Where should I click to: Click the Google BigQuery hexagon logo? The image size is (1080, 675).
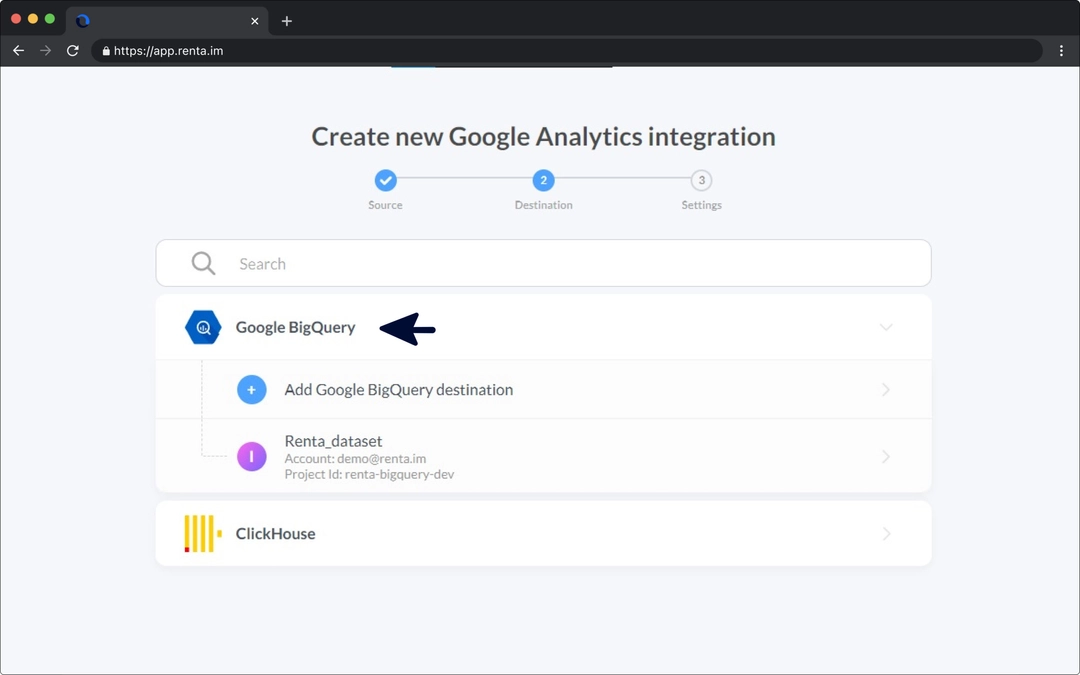pos(203,327)
